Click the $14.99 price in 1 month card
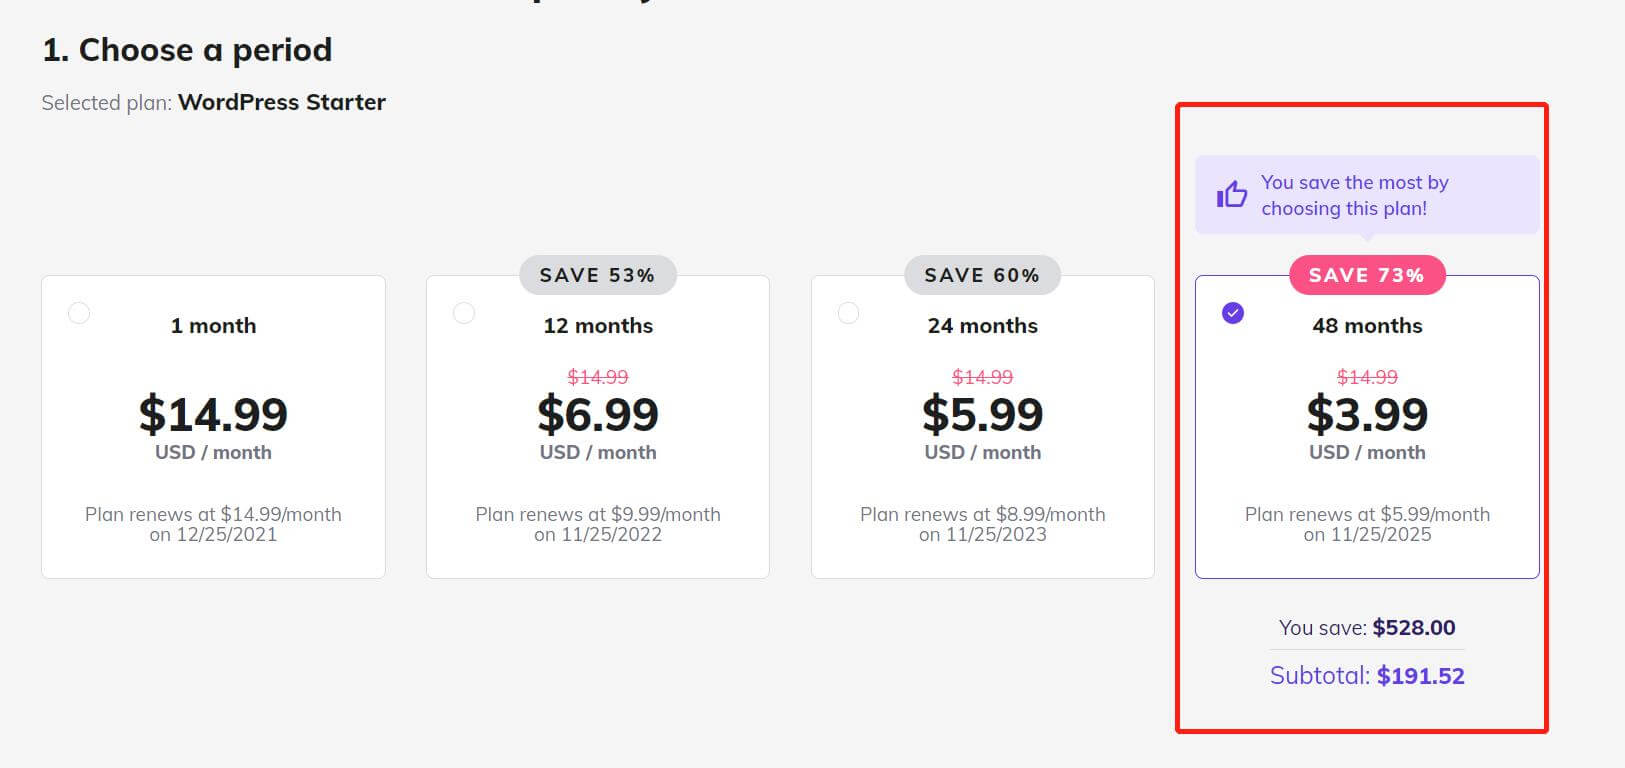The width and height of the screenshot is (1625, 768). point(213,414)
